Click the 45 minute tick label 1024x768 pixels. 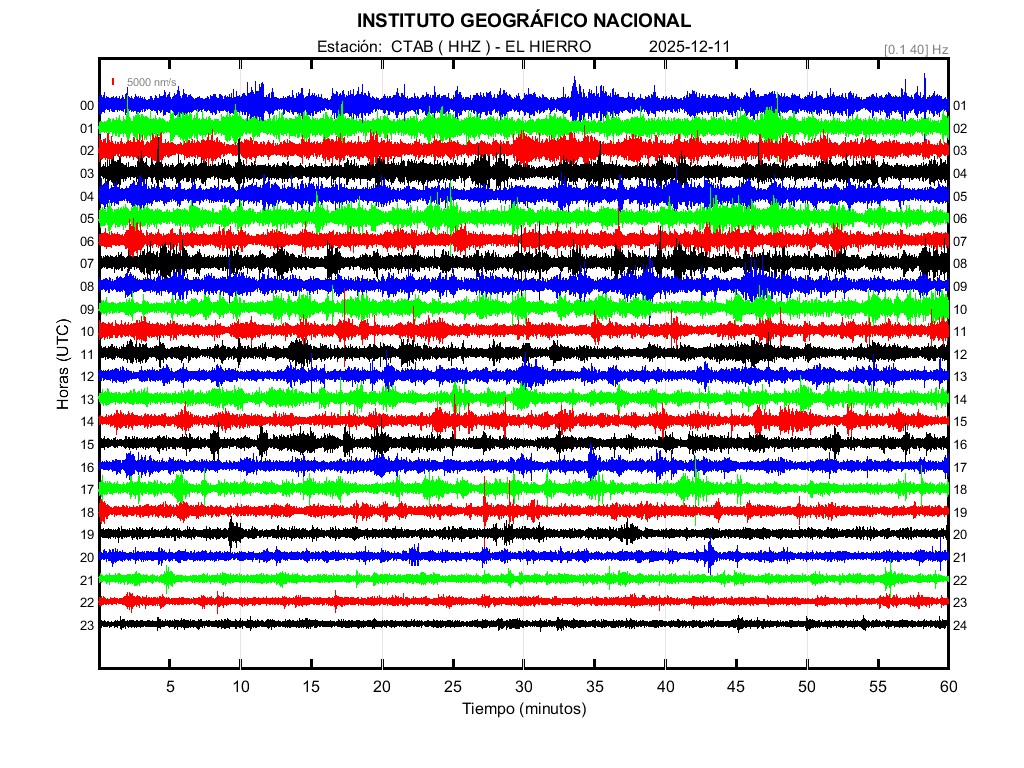(736, 687)
